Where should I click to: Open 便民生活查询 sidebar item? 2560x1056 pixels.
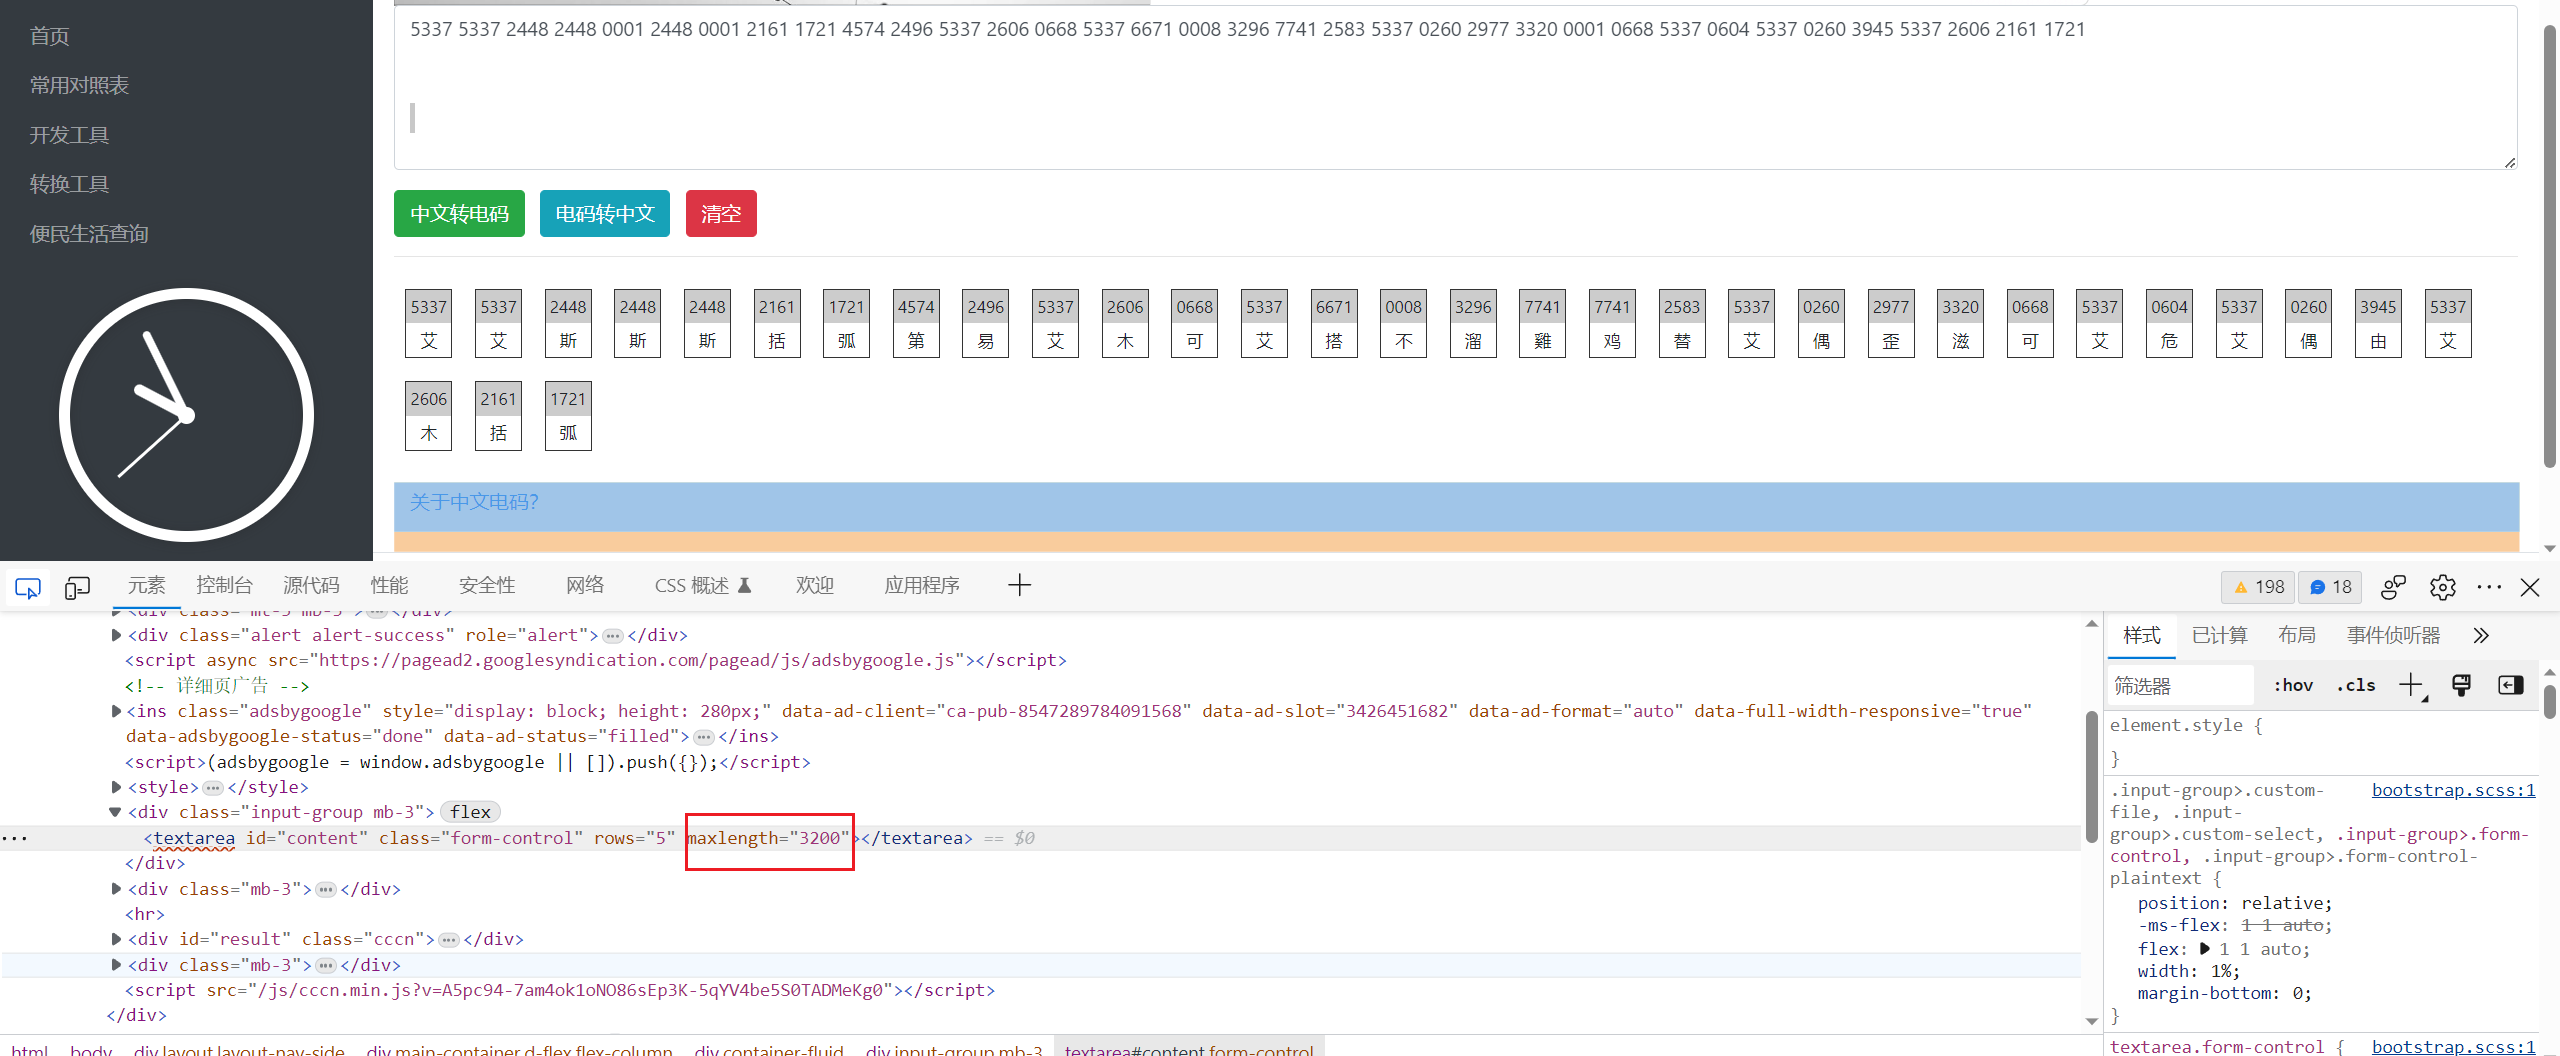[89, 234]
